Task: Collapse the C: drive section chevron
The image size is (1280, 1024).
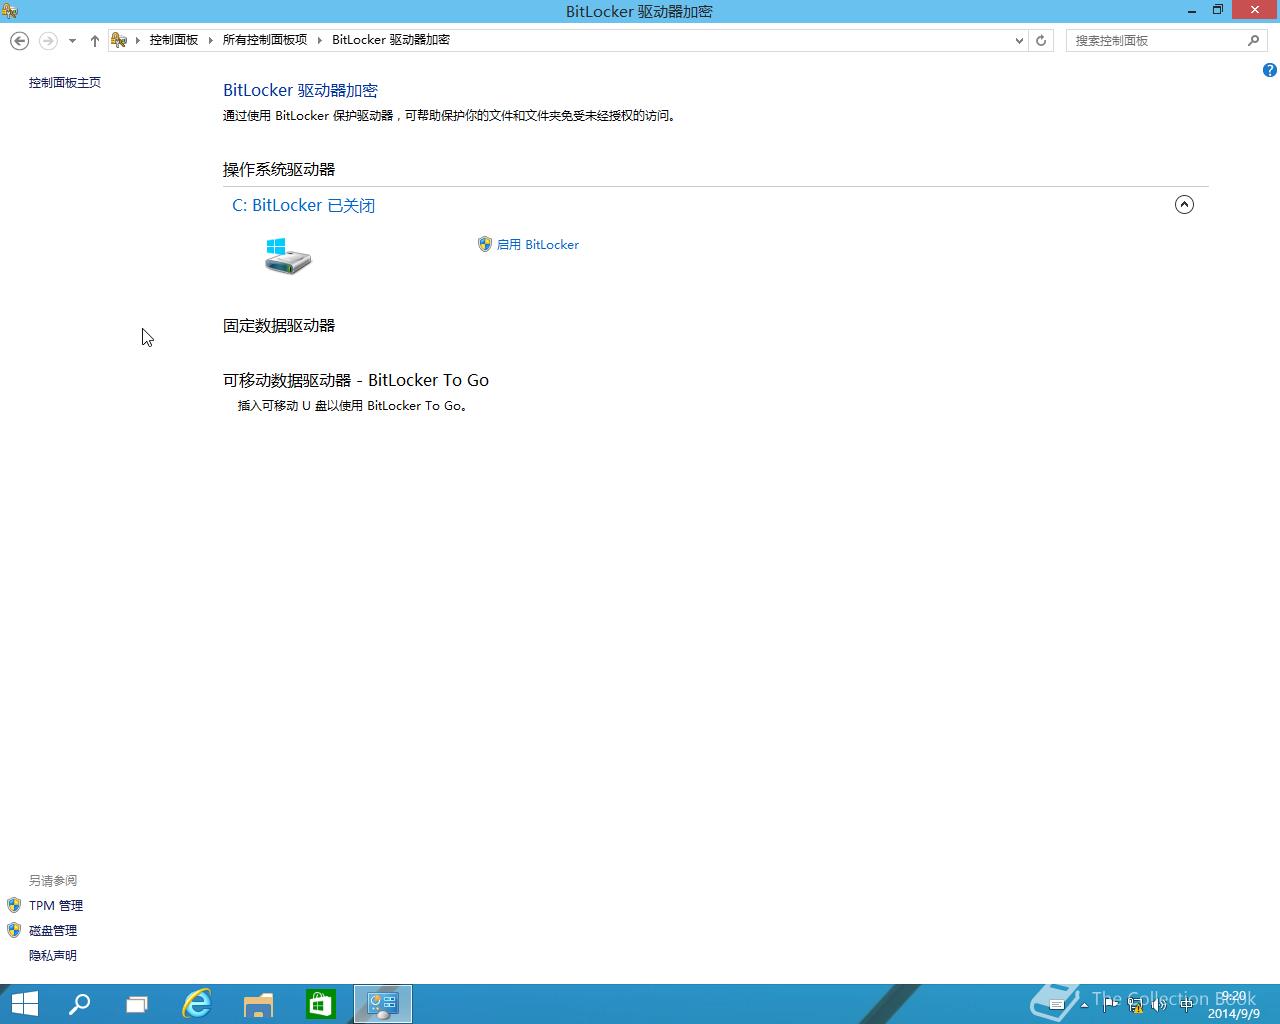Action: tap(1184, 205)
